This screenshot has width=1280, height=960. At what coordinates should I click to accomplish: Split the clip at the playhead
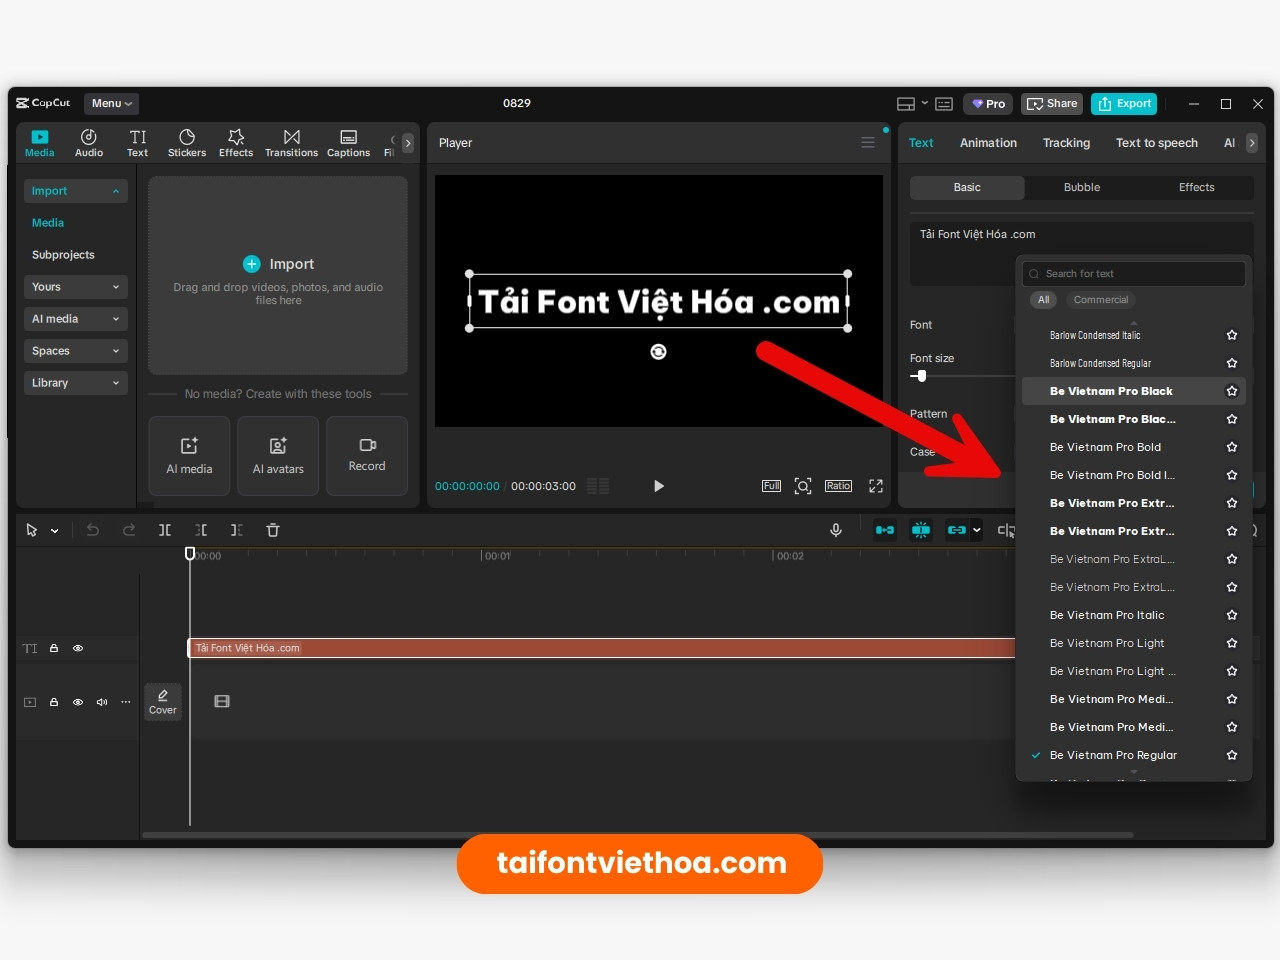click(165, 530)
